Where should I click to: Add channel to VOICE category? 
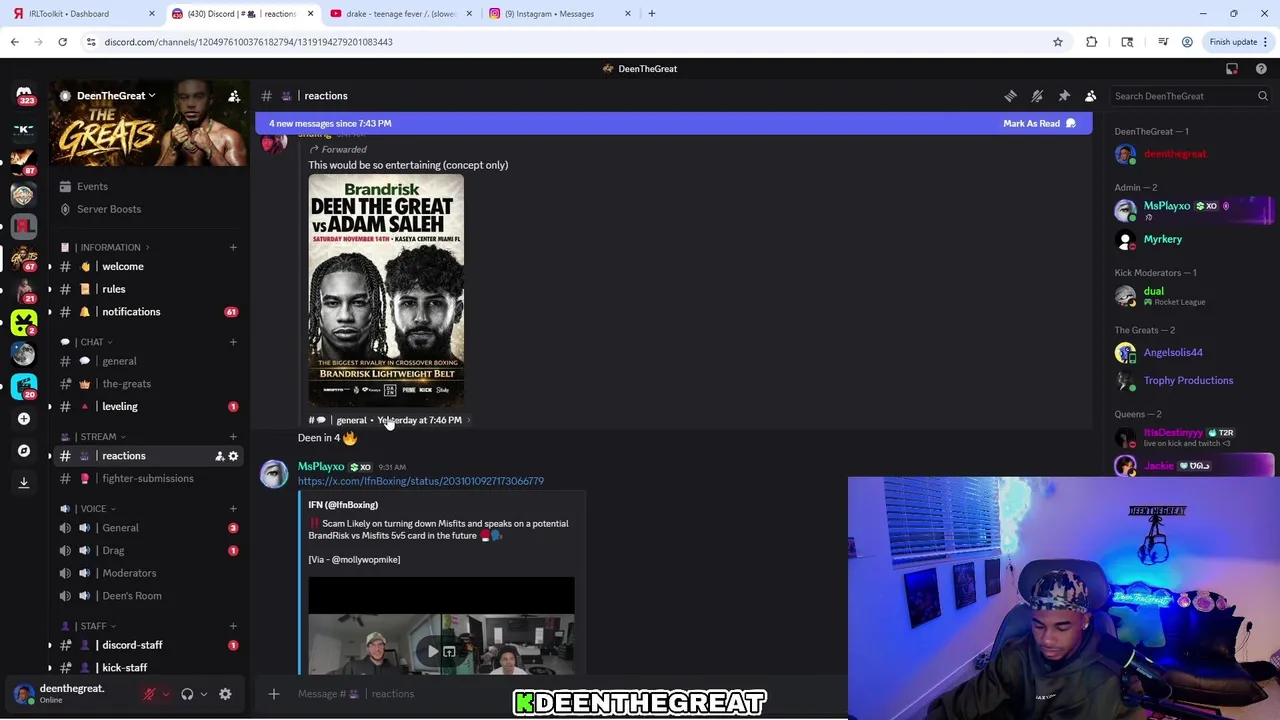pyautogui.click(x=233, y=509)
